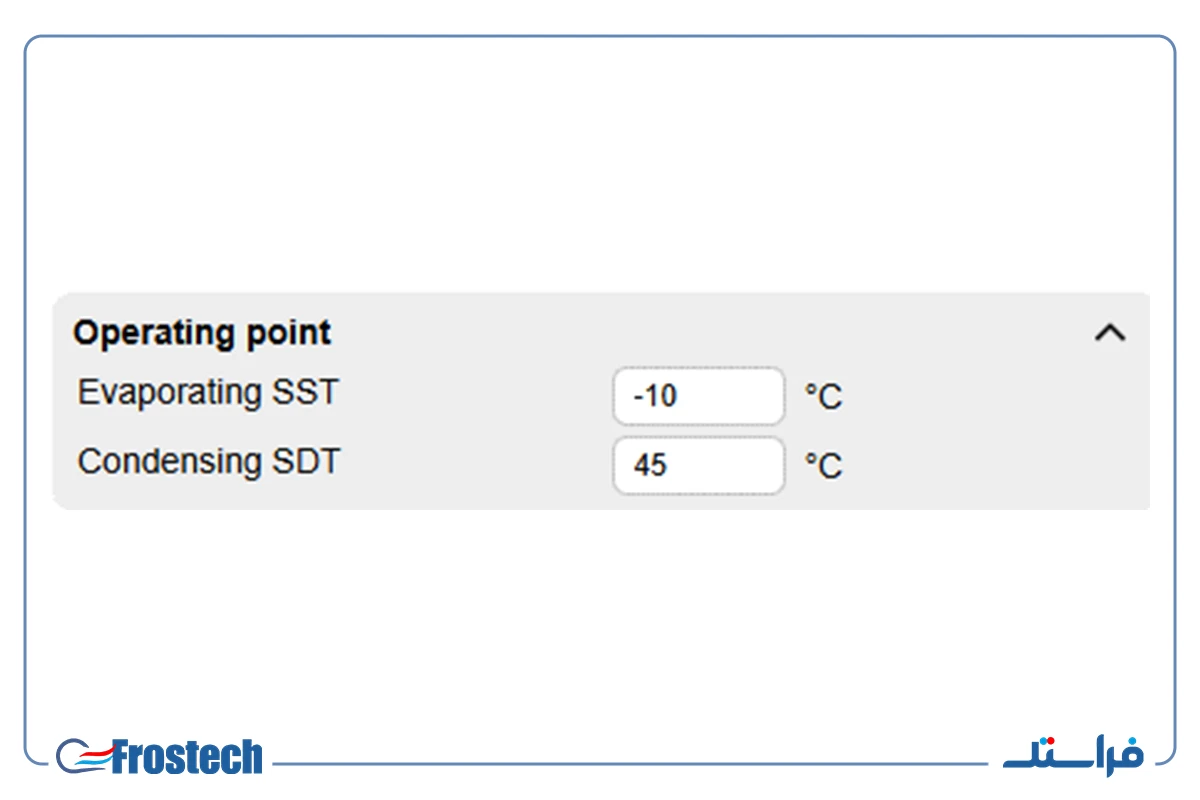This screenshot has width=1200, height=800.
Task: Click the word Condensing in the label
Action: point(171,462)
